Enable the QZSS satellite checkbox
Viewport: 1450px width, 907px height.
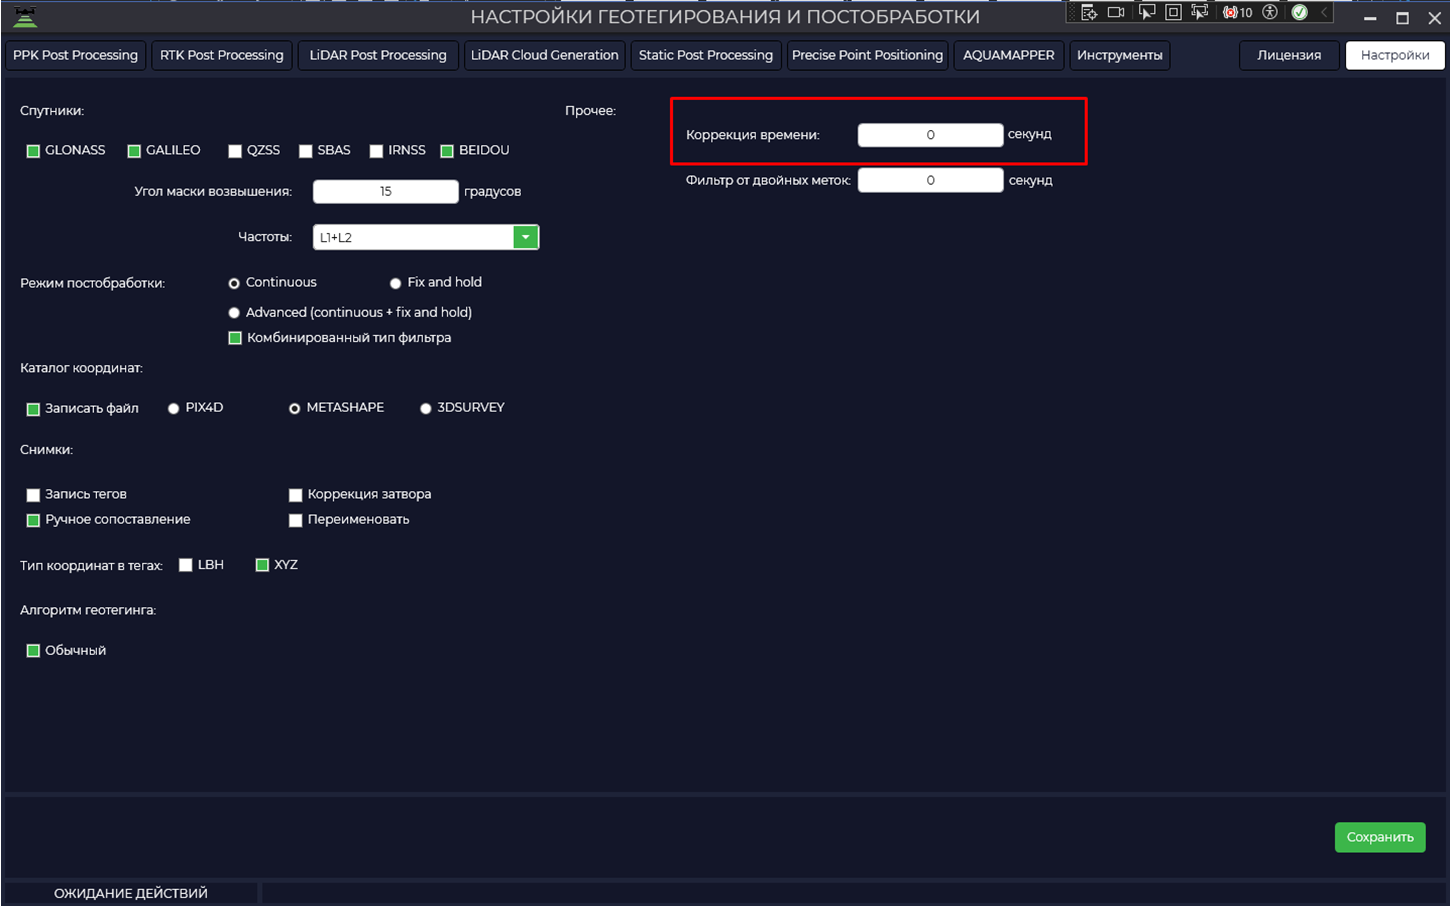tap(235, 151)
